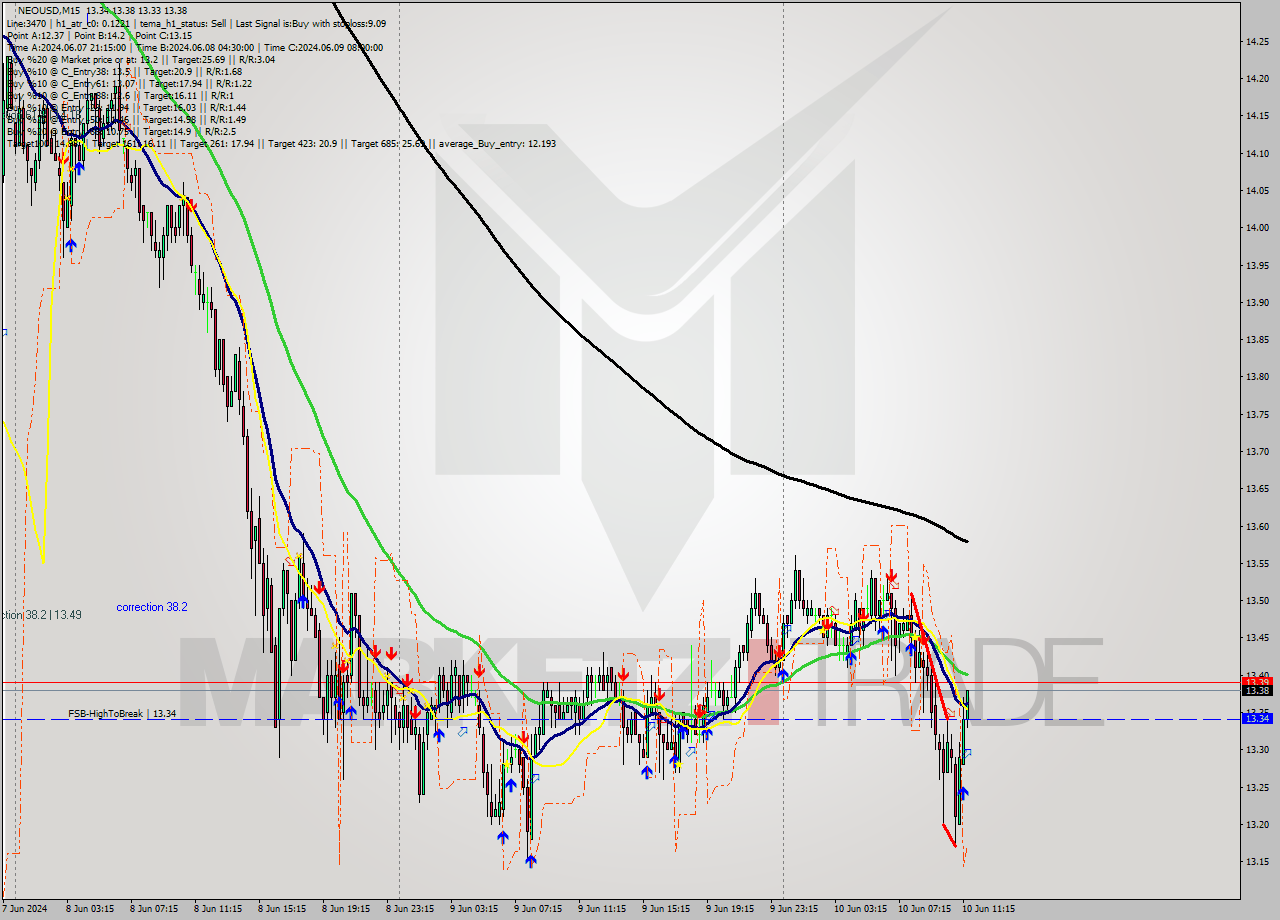The width and height of the screenshot is (1280, 920).
Task: Click the 13.25 price axis label
Action: 1257,787
